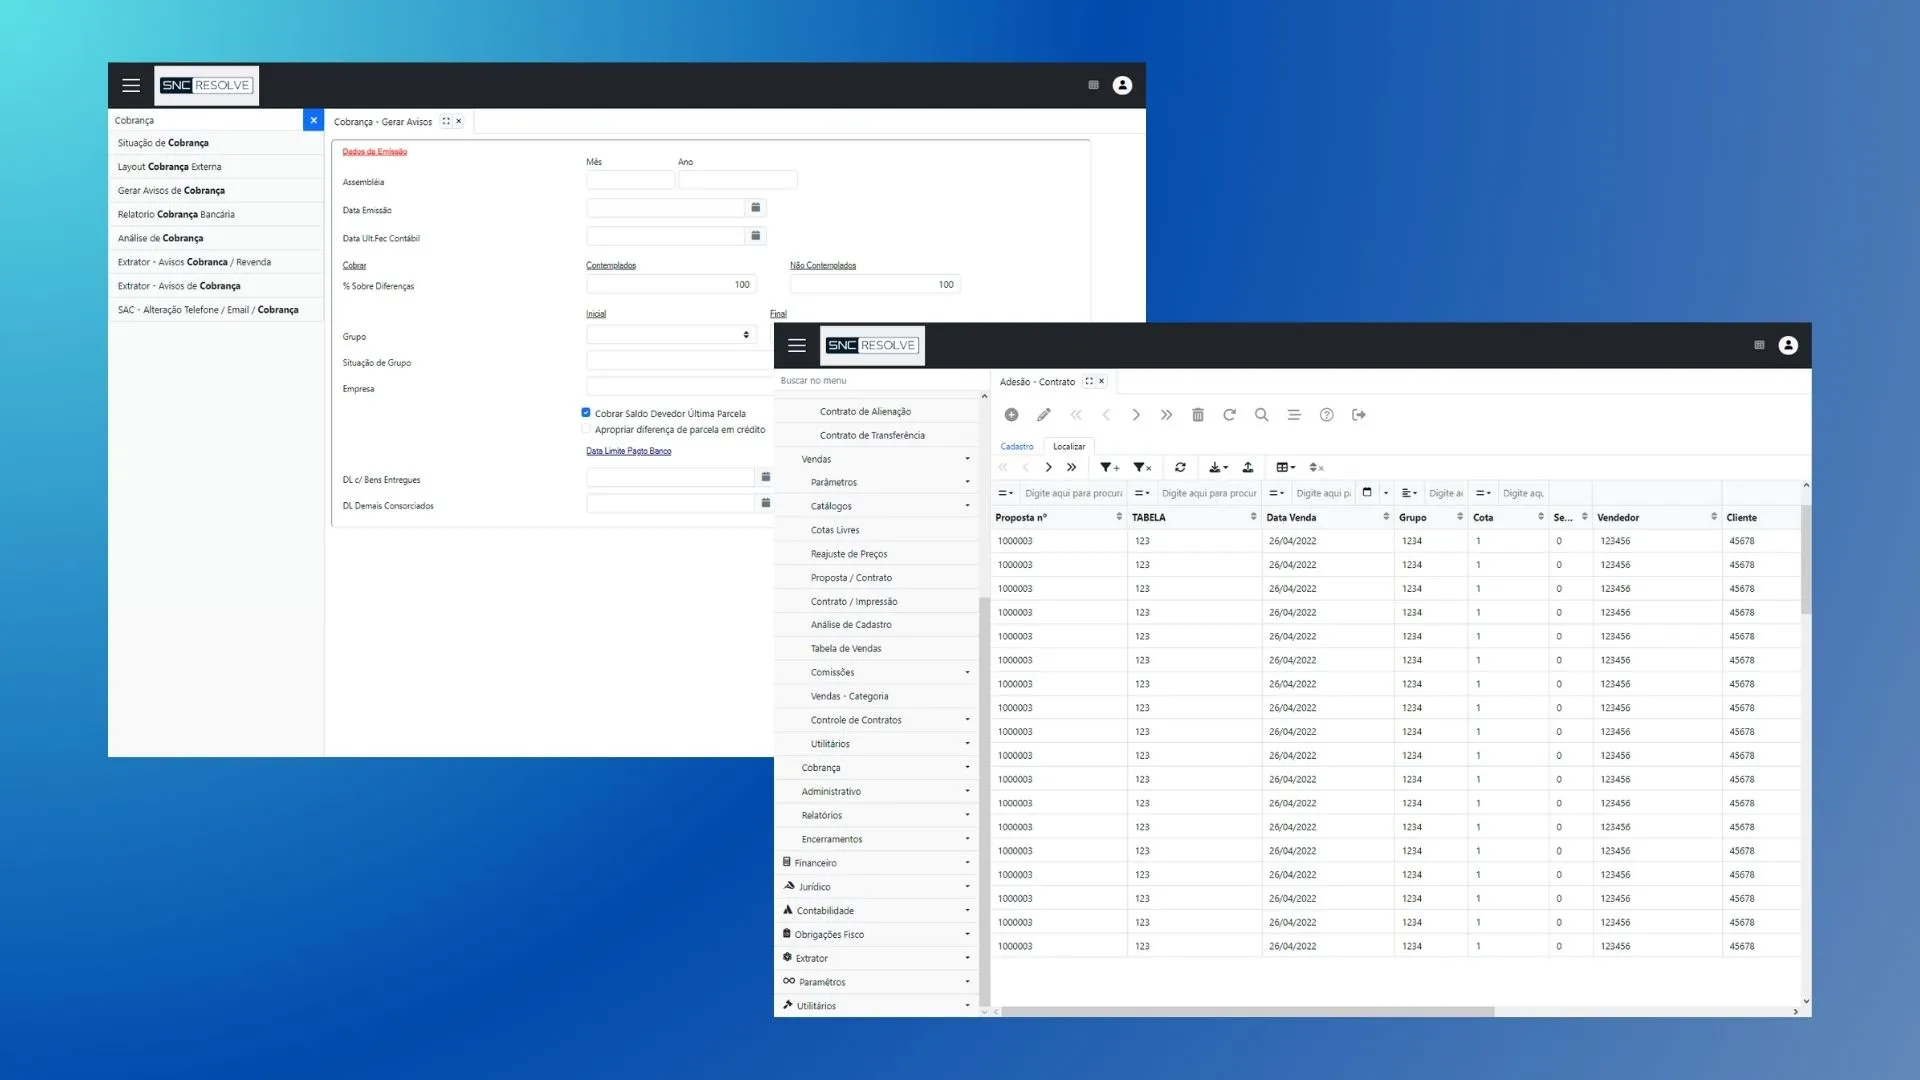Open help via the question mark icon

click(x=1327, y=414)
